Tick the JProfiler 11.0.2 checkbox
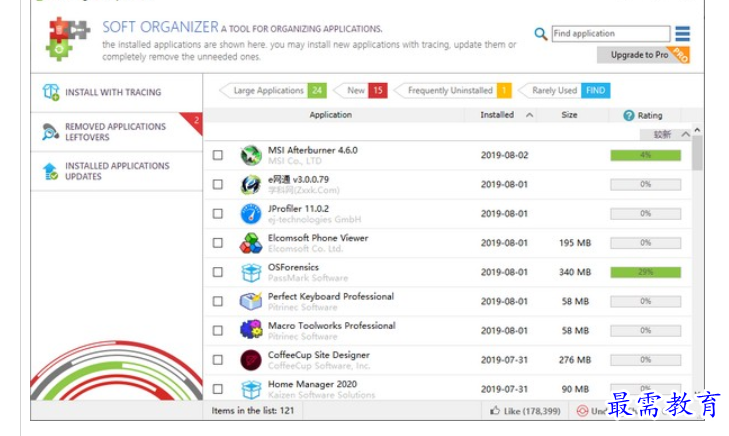 [x=218, y=214]
